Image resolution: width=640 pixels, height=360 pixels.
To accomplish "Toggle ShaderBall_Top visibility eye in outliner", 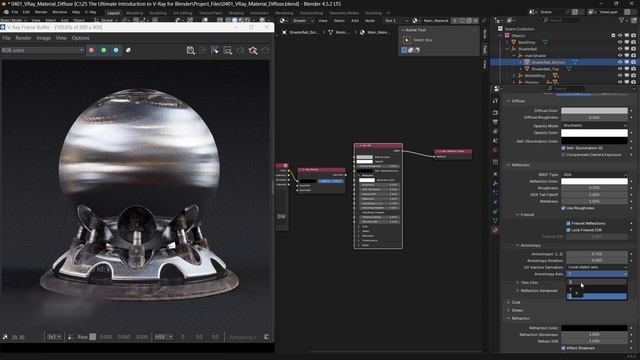I will click(x=620, y=69).
